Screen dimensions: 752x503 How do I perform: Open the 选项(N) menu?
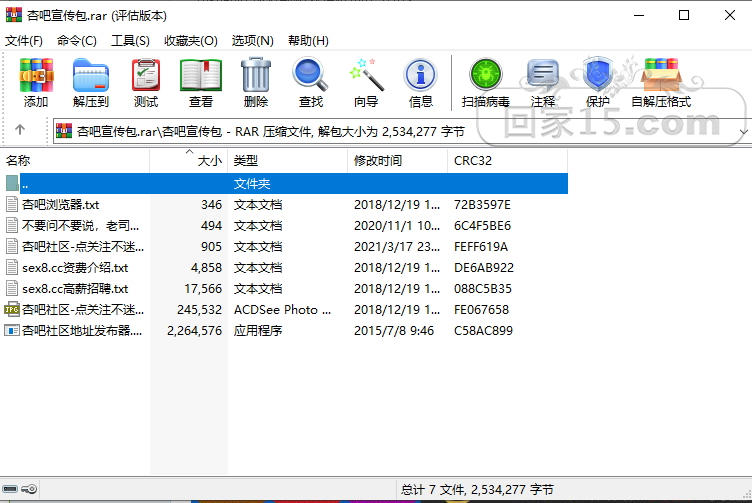[252, 41]
